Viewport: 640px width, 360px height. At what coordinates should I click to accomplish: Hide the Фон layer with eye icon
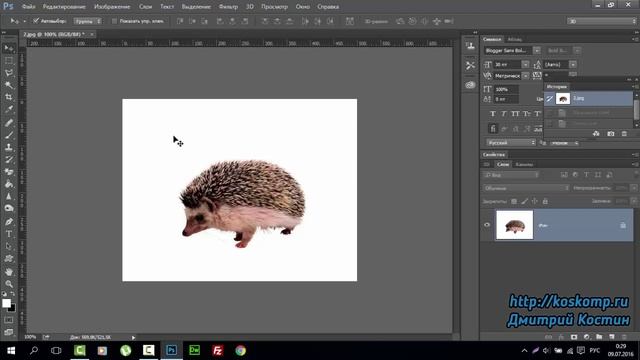(x=487, y=225)
